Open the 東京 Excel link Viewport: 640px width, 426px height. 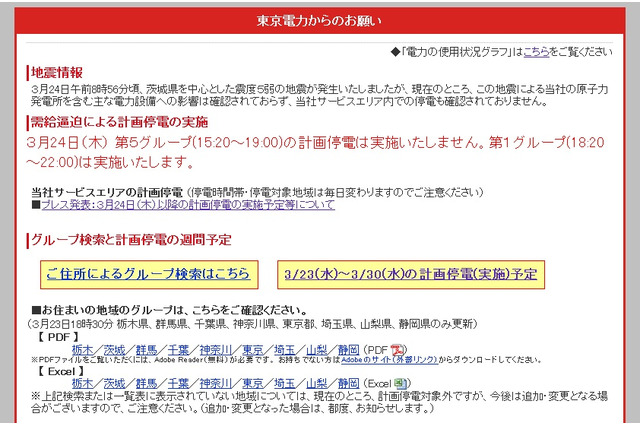coord(253,383)
